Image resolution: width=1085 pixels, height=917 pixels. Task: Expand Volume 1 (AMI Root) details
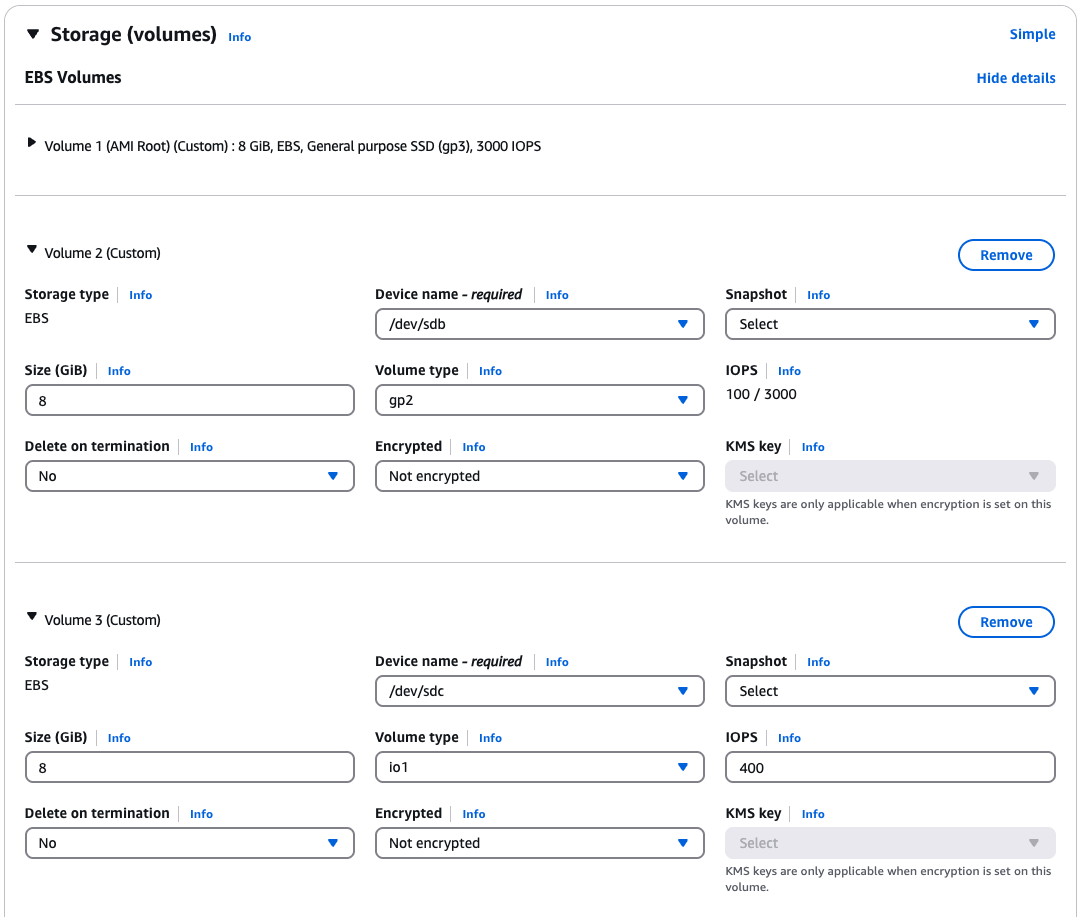pos(31,144)
